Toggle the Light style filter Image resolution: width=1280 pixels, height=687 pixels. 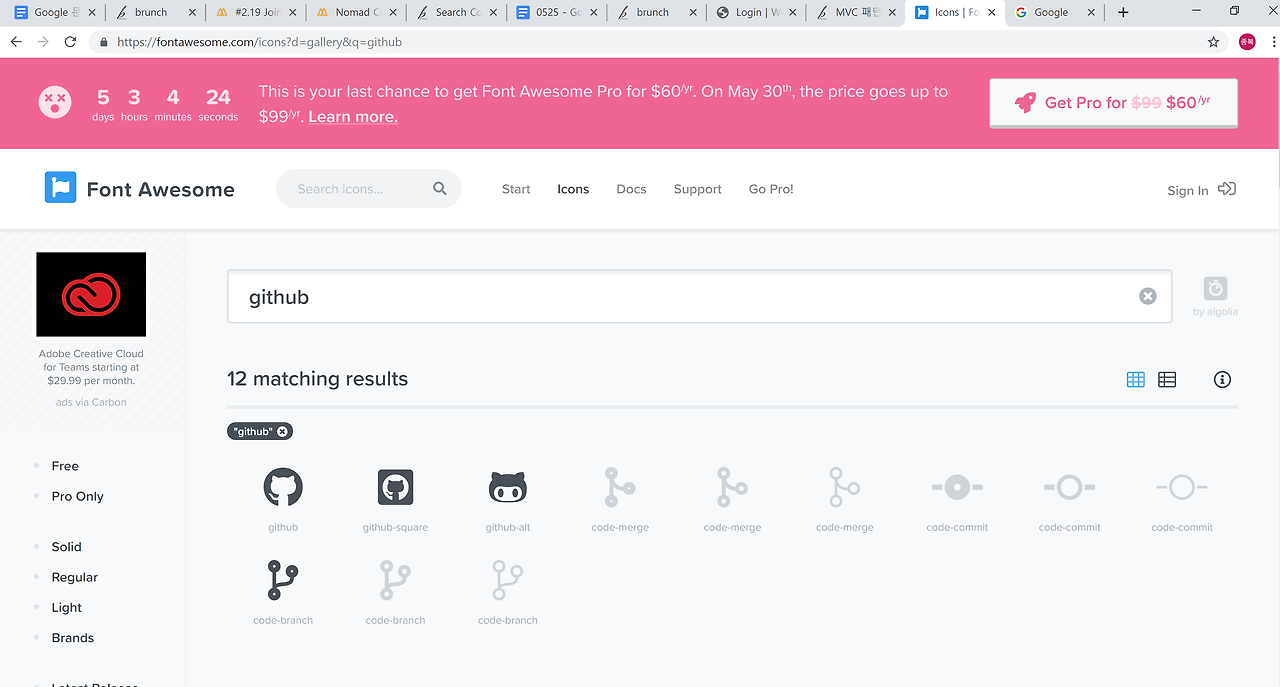click(x=66, y=607)
